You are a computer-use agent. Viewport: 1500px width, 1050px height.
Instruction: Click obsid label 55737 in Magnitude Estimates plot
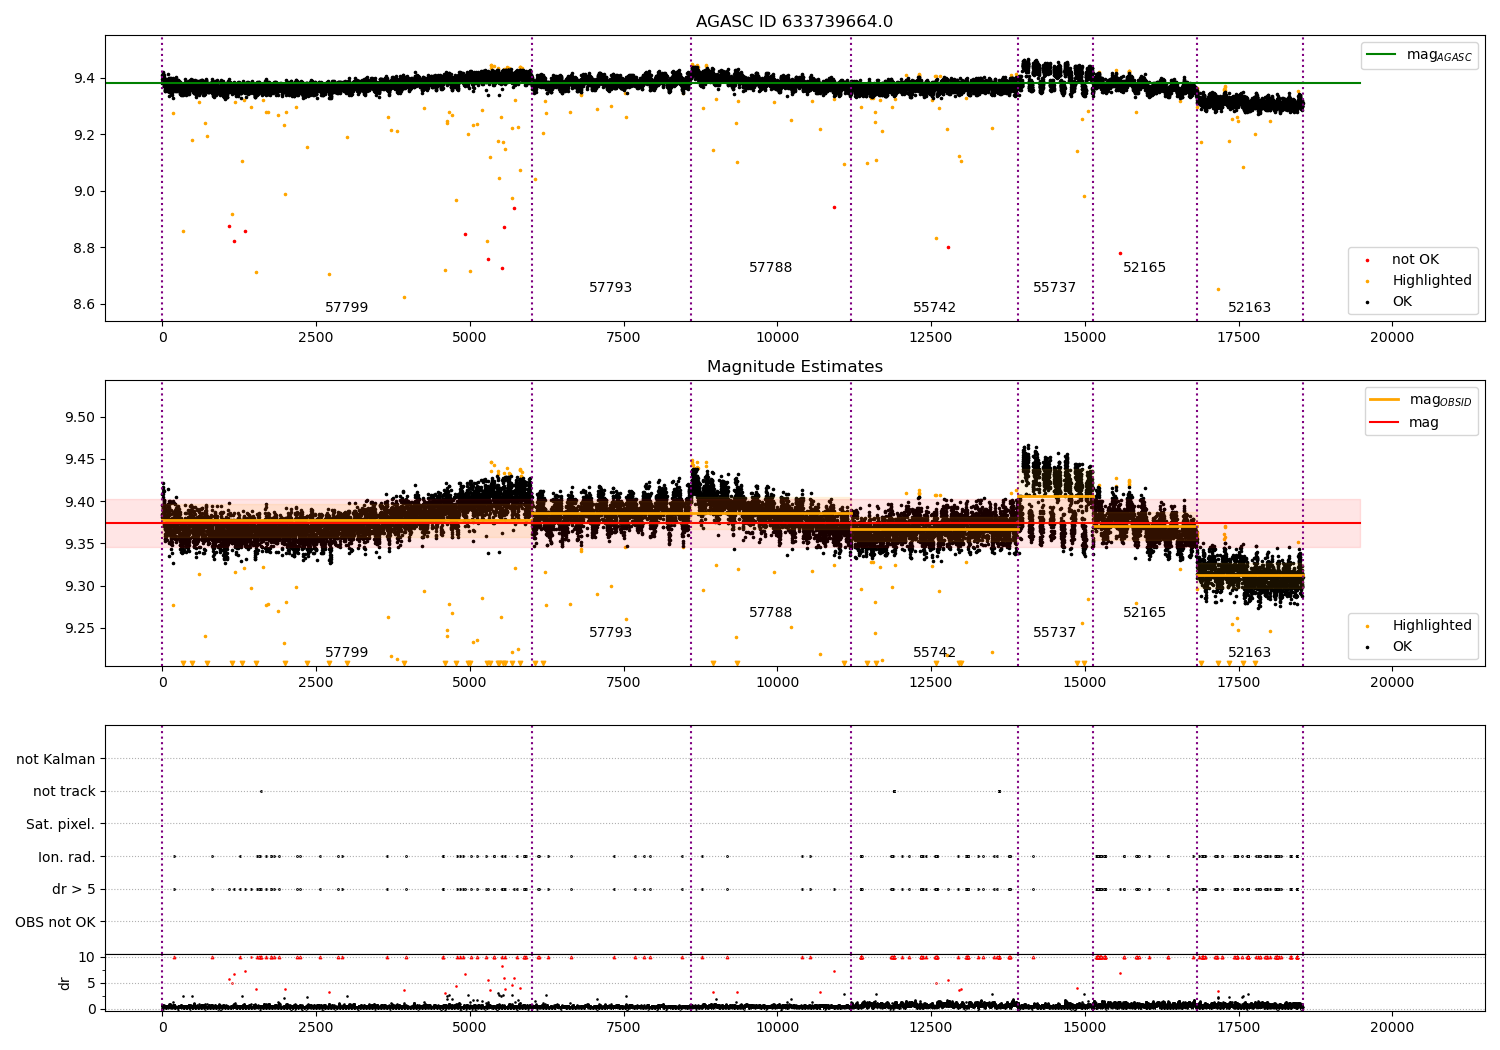point(1054,633)
